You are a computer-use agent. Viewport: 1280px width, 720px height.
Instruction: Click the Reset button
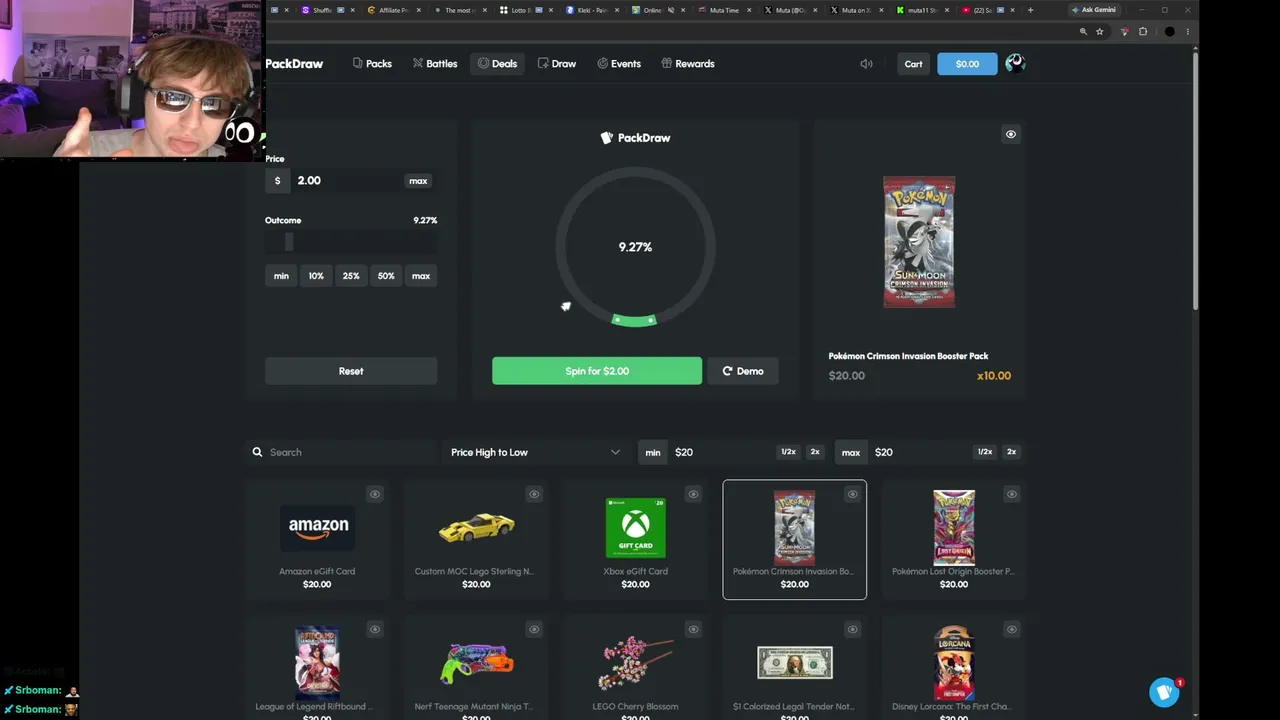[x=351, y=371]
